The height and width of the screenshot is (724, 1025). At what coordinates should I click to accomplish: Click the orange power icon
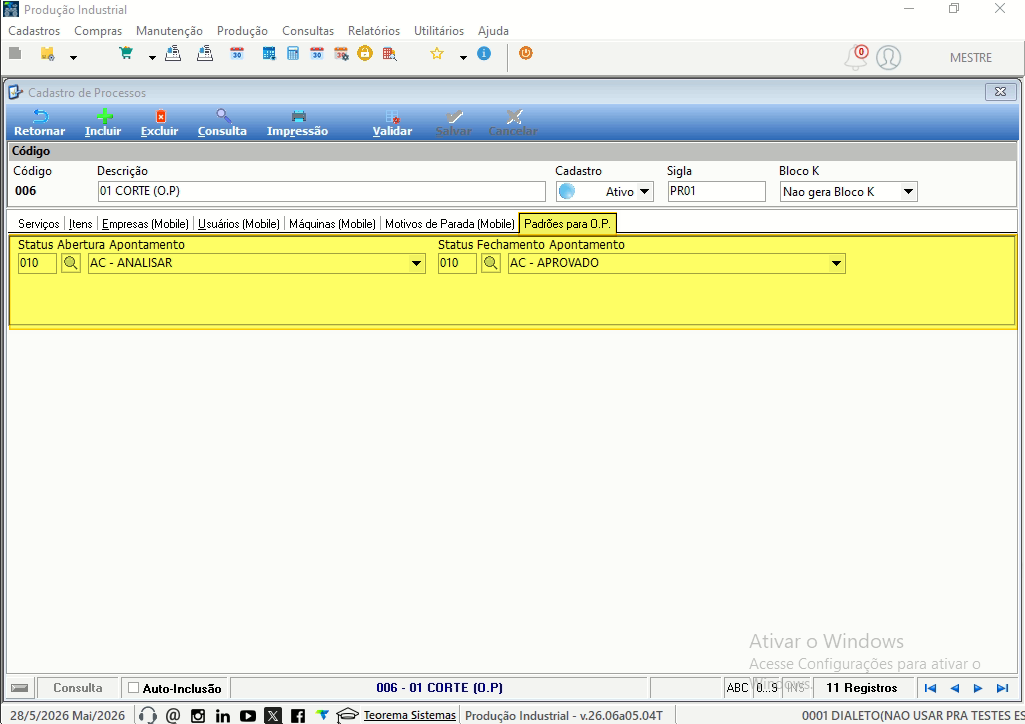(526, 53)
